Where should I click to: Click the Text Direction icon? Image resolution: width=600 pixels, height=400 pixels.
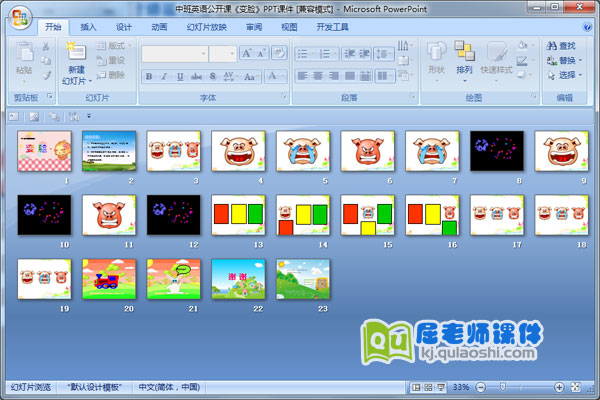click(x=405, y=46)
